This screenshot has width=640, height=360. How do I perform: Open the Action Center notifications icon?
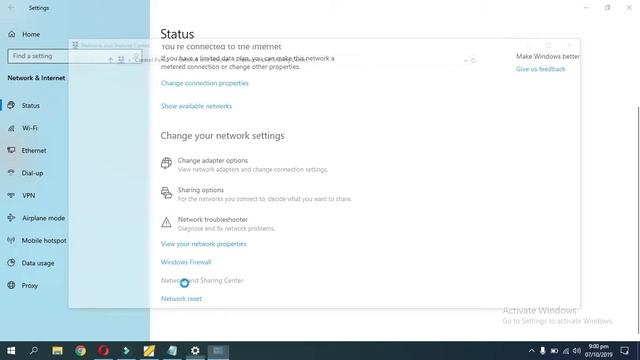[624, 351]
